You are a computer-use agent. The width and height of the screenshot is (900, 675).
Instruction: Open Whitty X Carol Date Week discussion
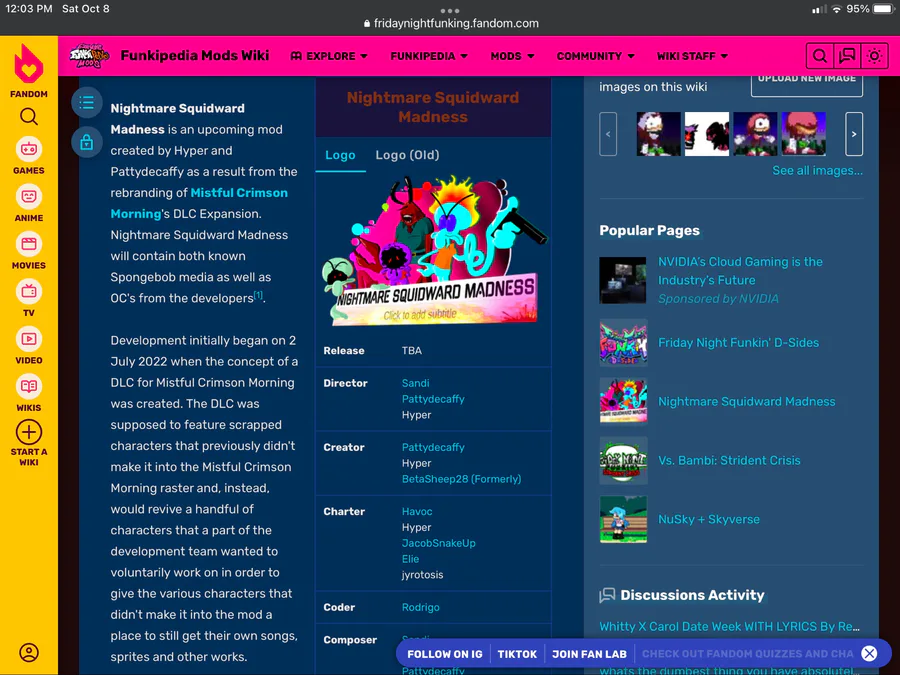730,626
